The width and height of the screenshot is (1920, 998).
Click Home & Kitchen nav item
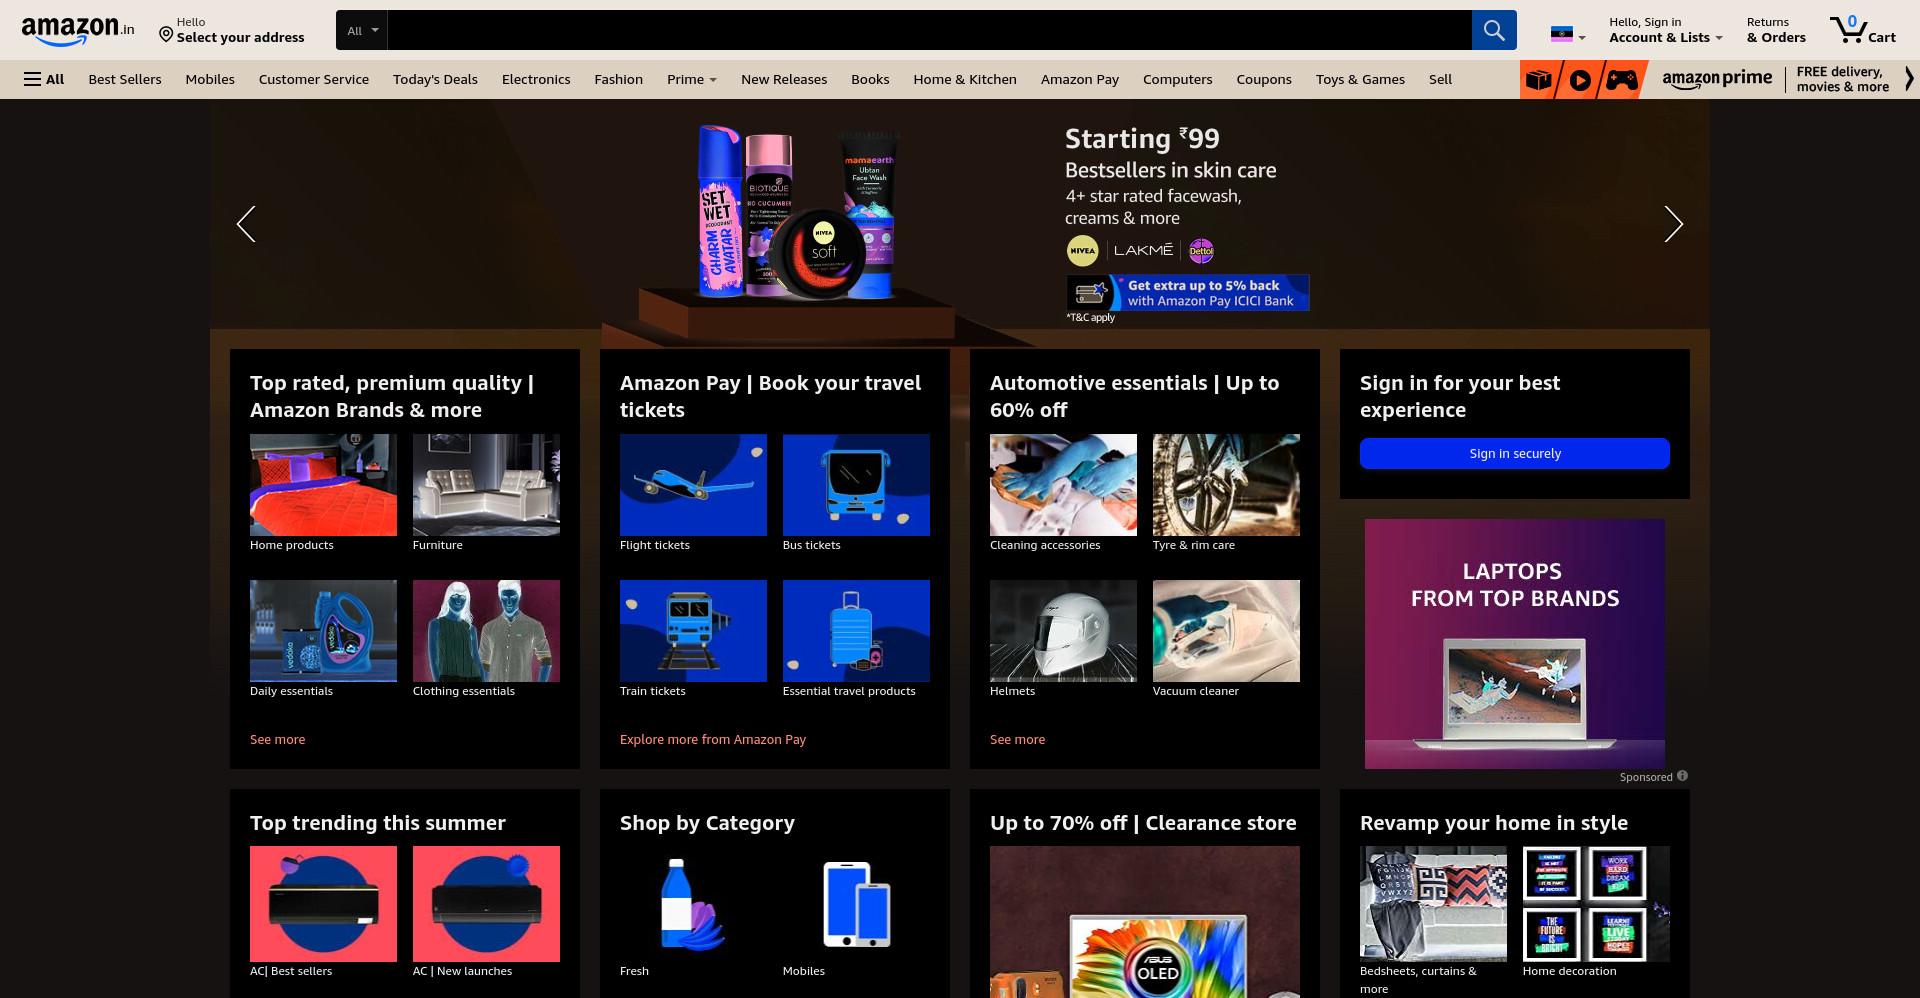click(x=964, y=79)
